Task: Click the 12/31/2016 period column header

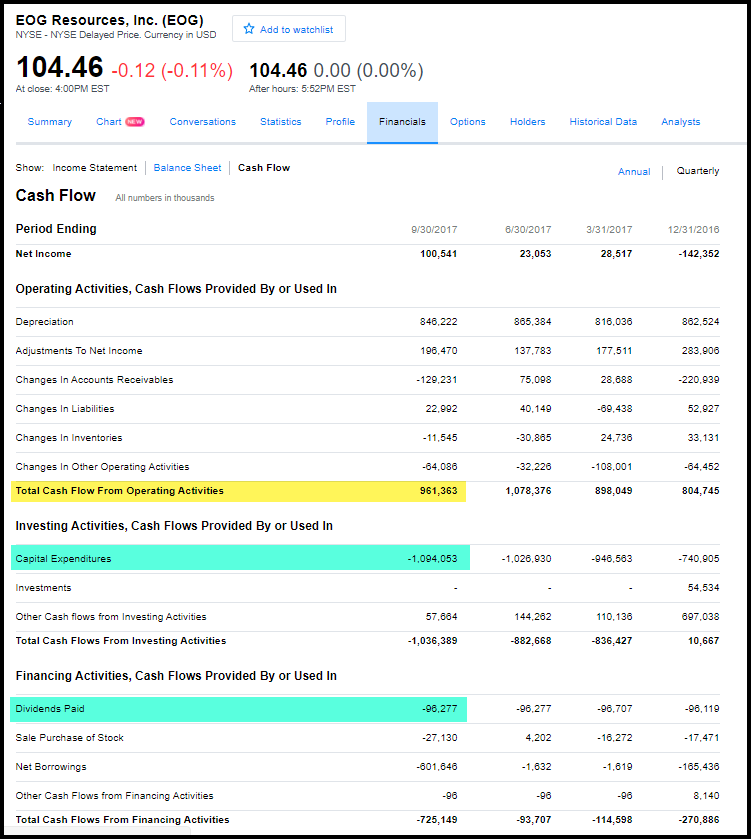Action: 693,230
